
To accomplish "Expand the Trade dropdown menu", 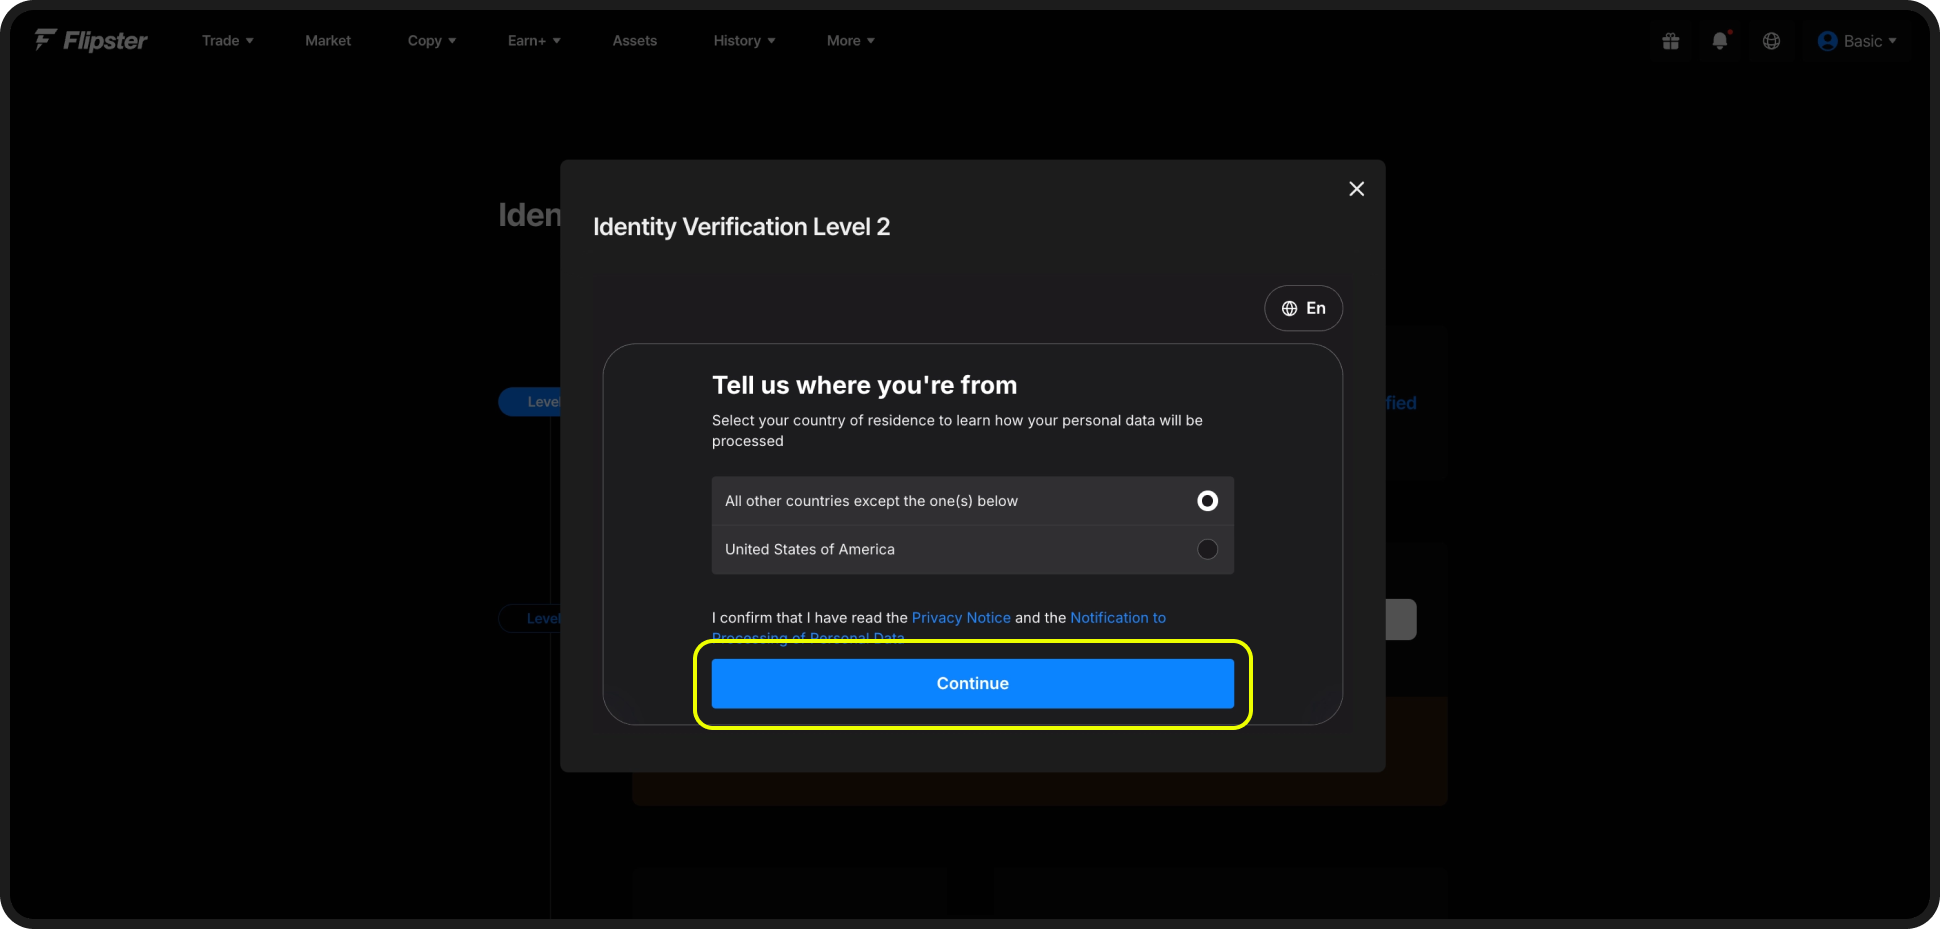I will [x=228, y=41].
